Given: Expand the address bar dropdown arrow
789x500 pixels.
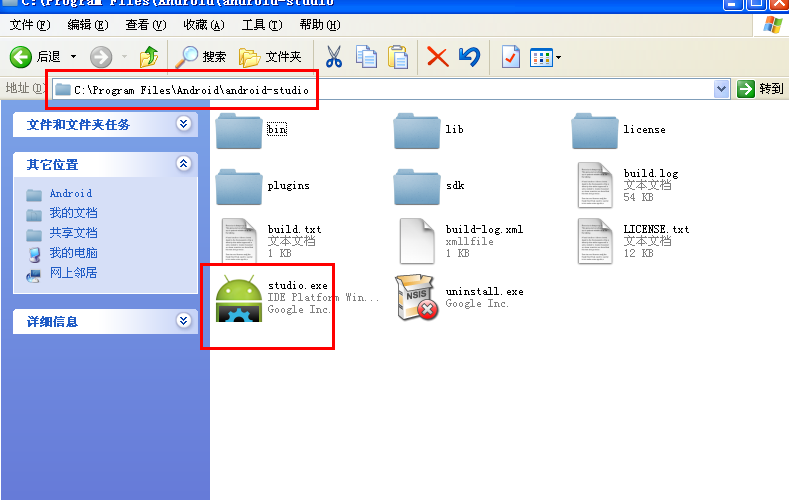Looking at the screenshot, I should [x=722, y=90].
